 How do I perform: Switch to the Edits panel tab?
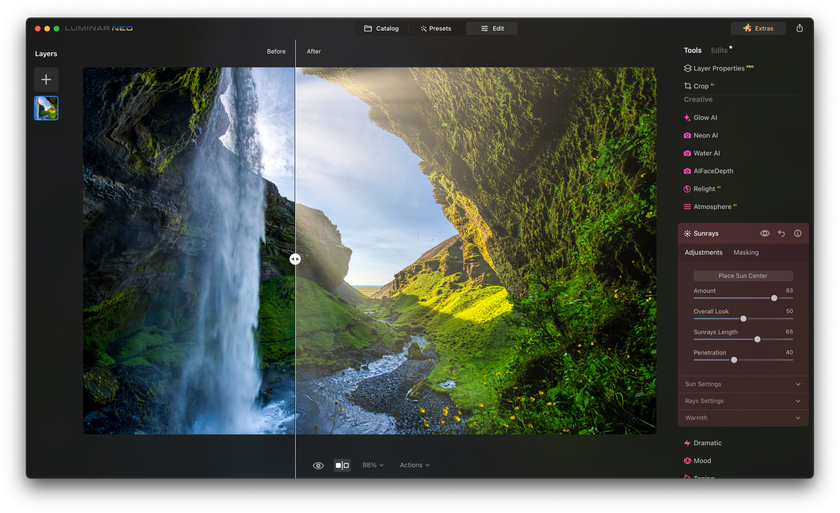click(x=719, y=50)
